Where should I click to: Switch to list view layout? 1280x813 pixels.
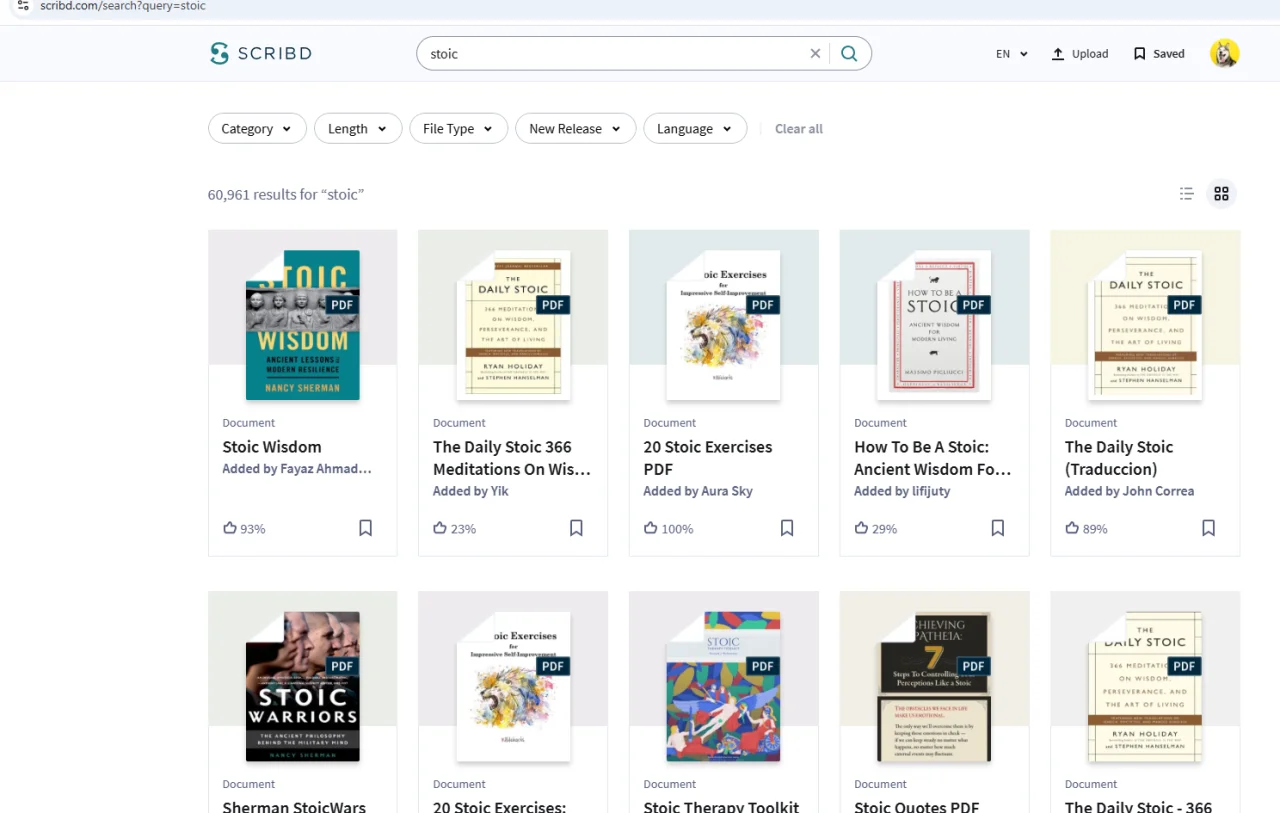click(x=1187, y=194)
